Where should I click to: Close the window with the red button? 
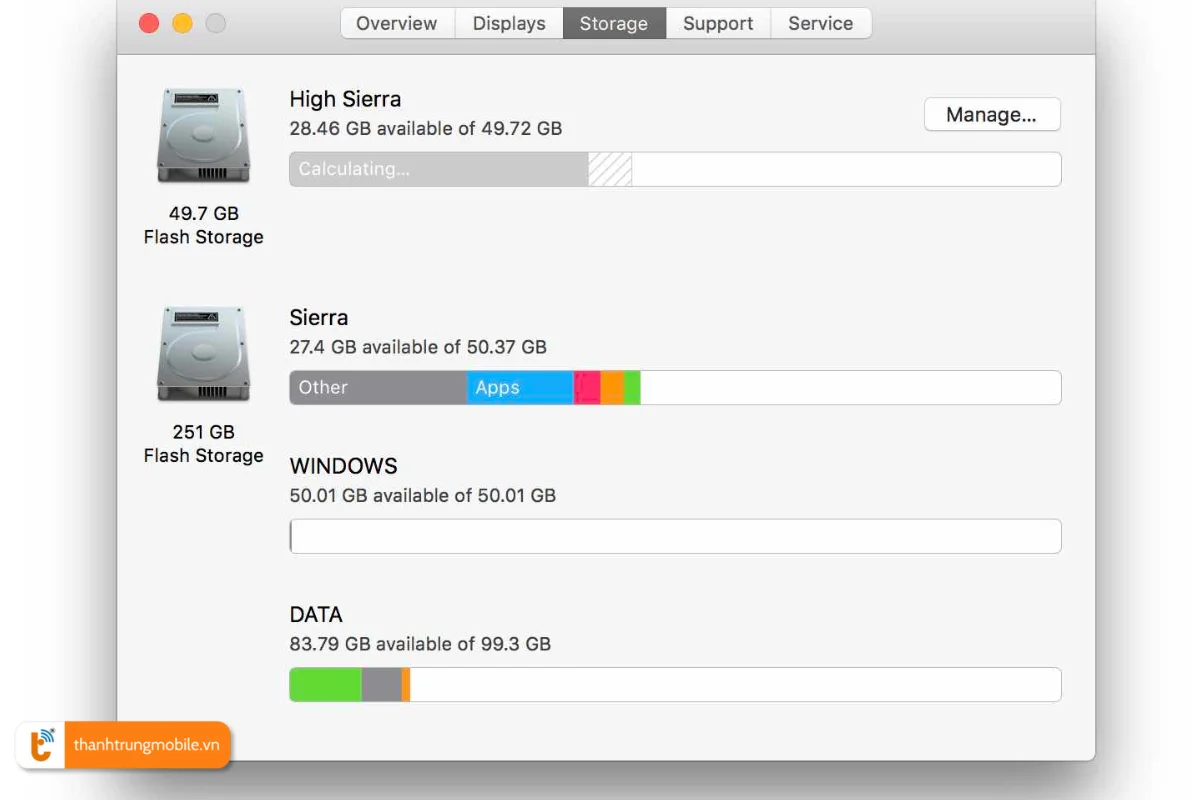point(149,23)
